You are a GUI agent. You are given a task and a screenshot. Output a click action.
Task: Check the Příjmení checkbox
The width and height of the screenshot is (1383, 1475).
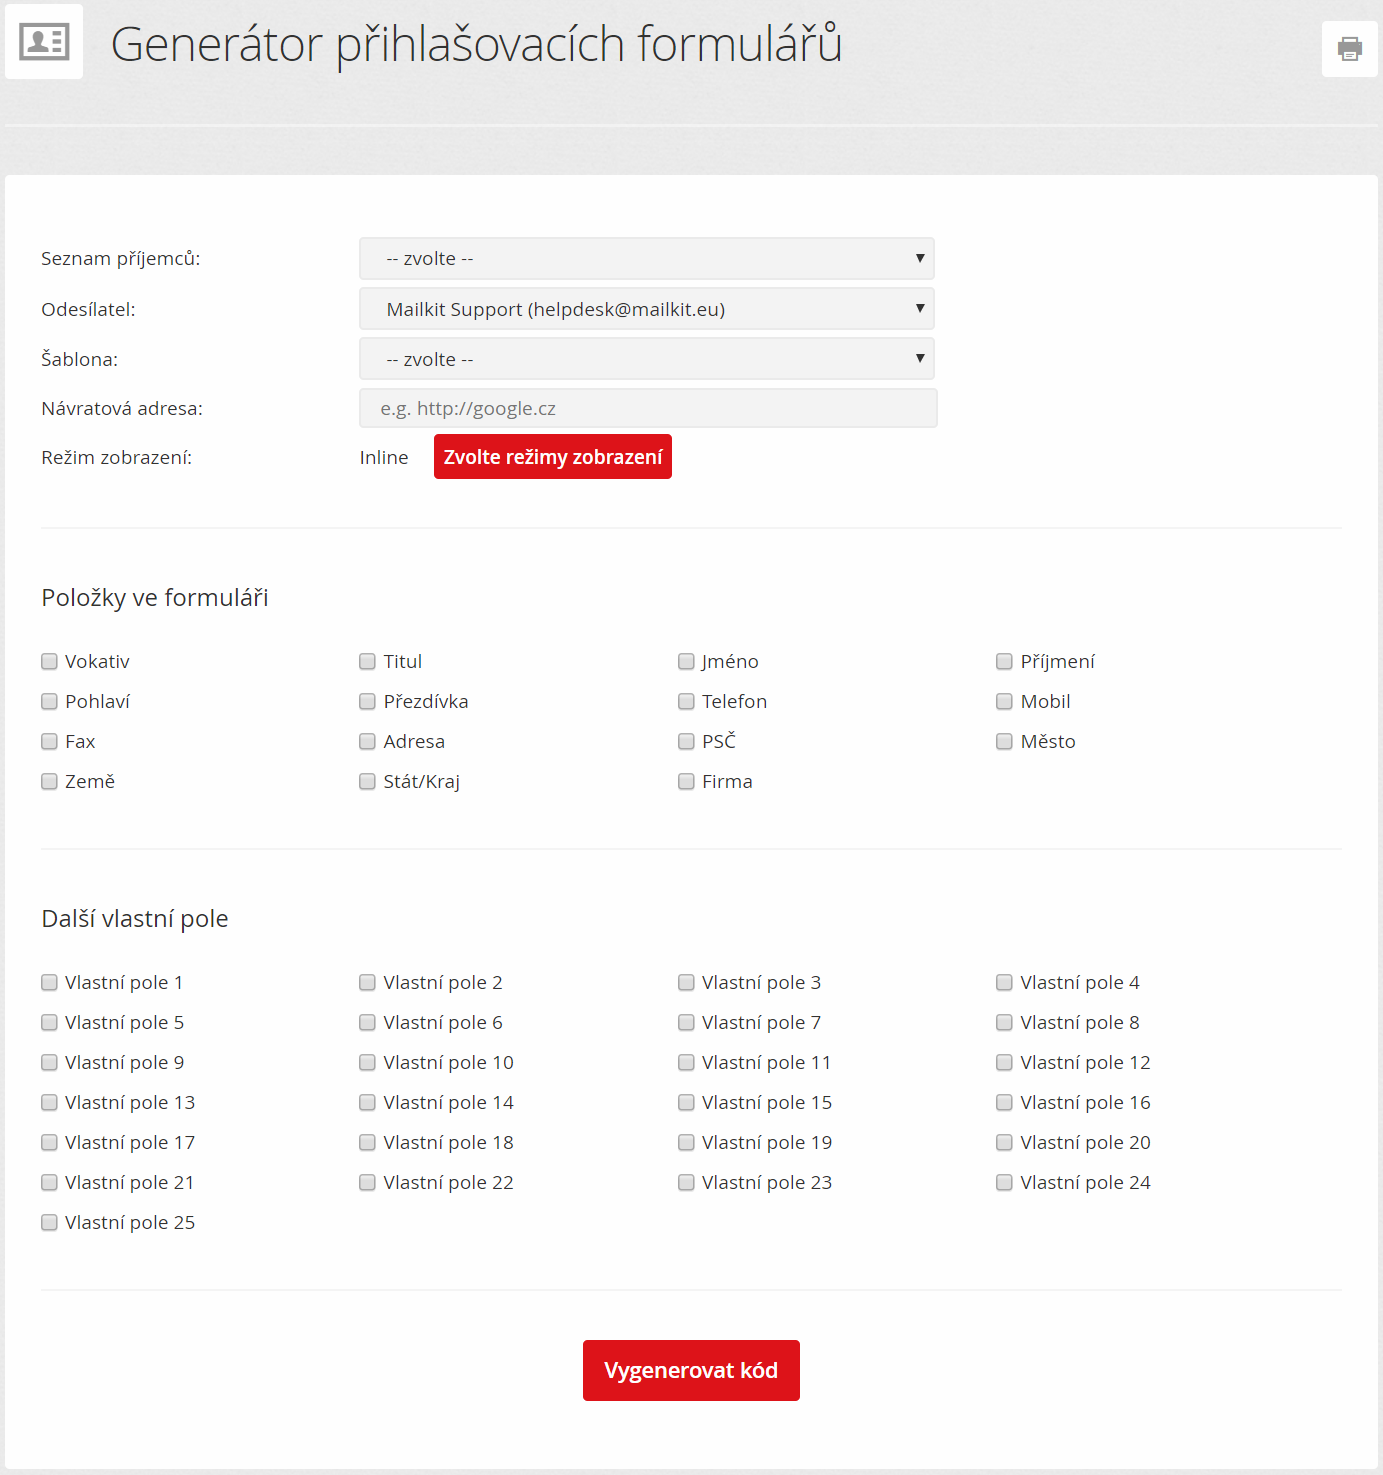click(x=1004, y=661)
